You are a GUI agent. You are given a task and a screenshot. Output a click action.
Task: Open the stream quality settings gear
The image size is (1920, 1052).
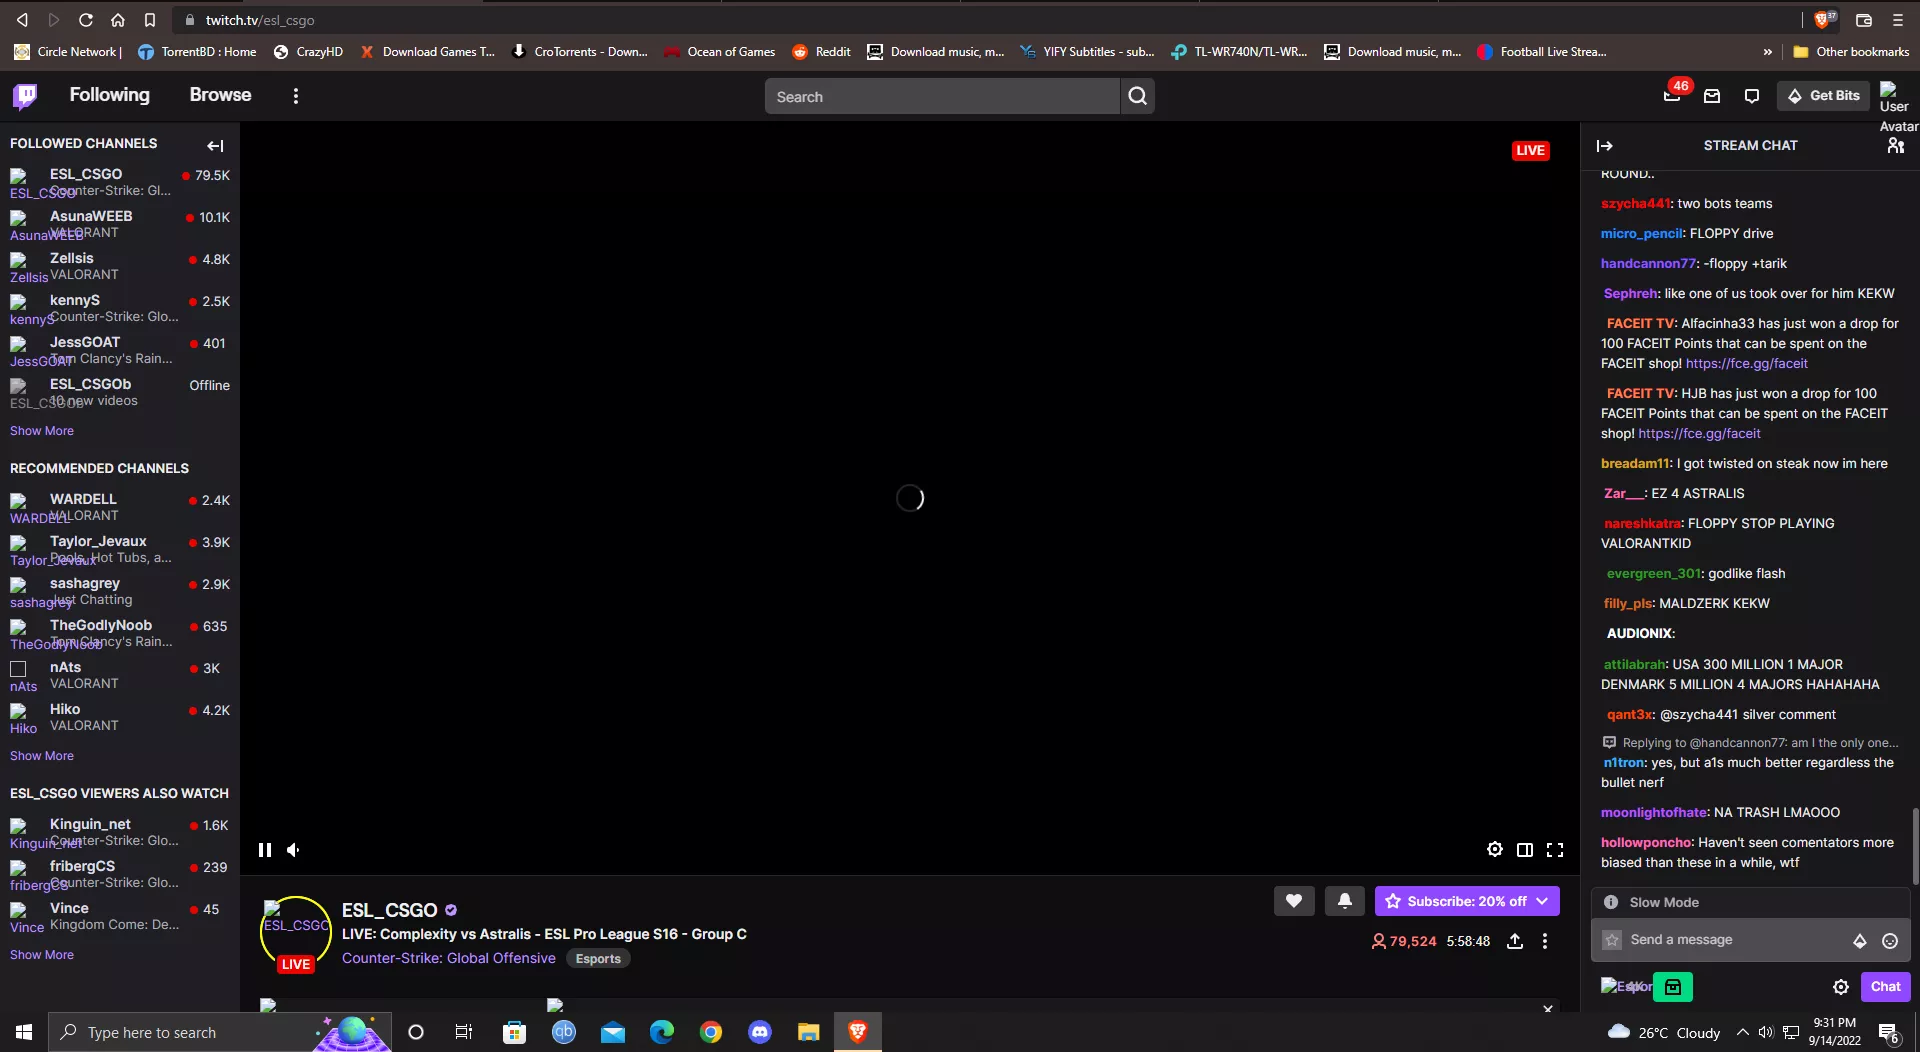coord(1495,849)
